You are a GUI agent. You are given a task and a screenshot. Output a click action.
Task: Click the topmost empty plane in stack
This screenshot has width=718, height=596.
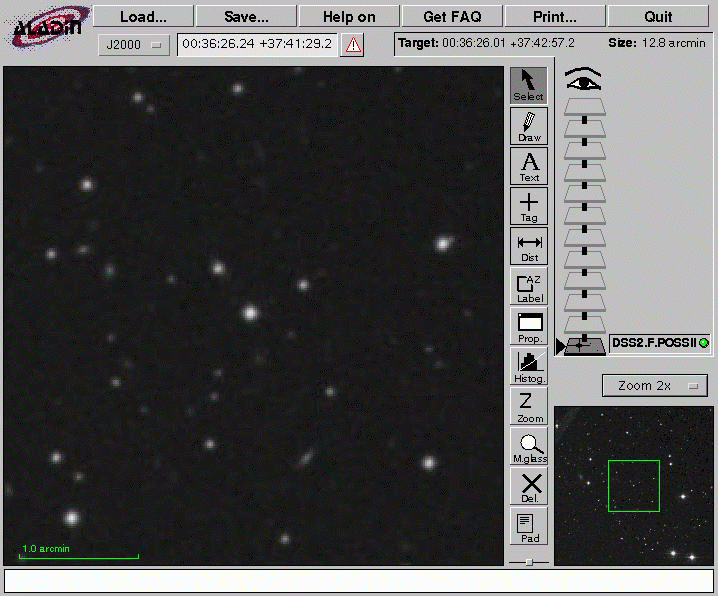point(584,106)
